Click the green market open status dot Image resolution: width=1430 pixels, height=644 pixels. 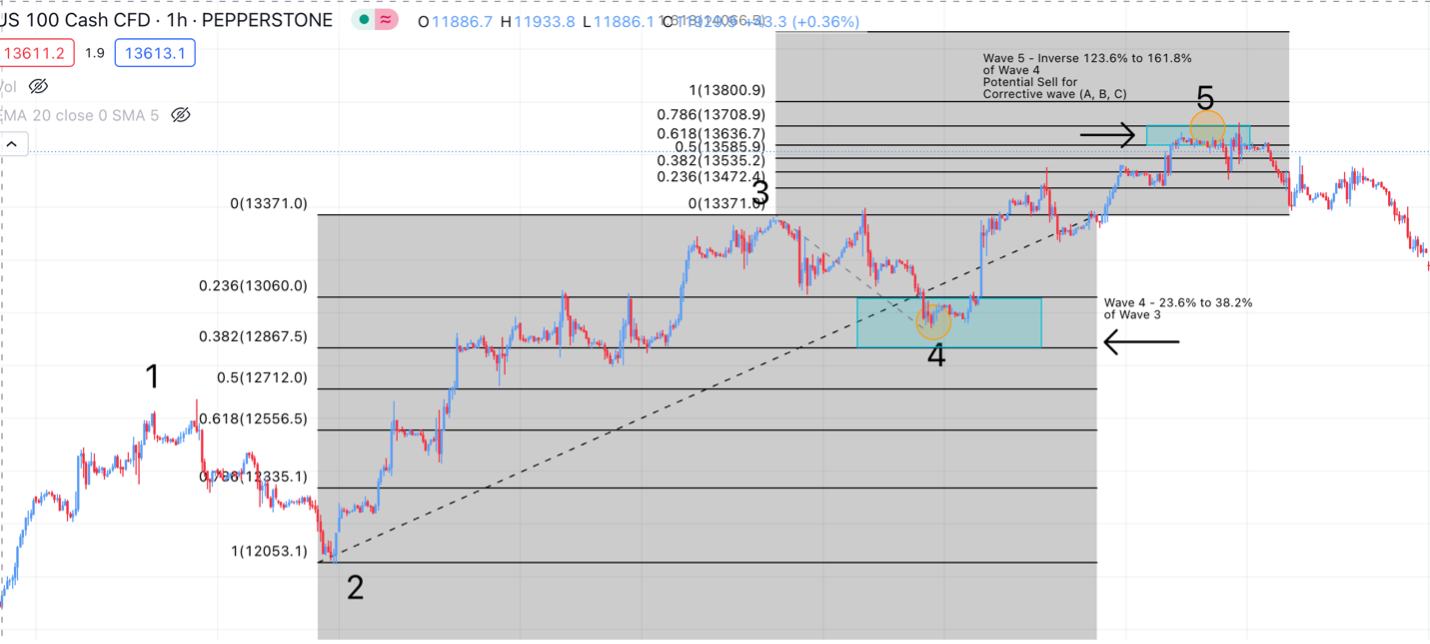click(x=364, y=19)
